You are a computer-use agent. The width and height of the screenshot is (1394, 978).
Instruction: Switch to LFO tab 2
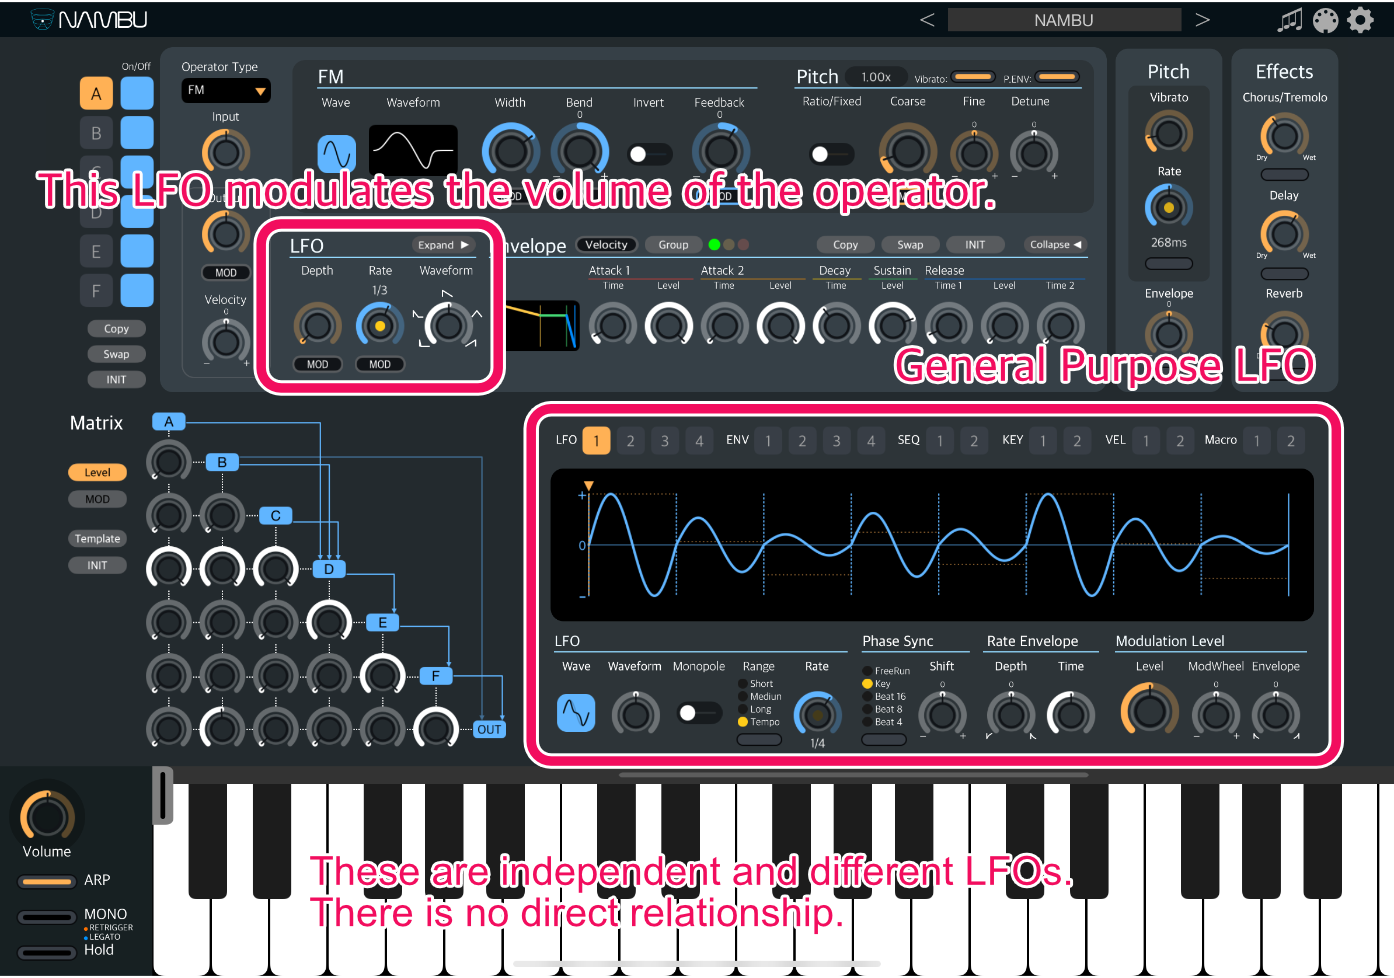pos(630,441)
